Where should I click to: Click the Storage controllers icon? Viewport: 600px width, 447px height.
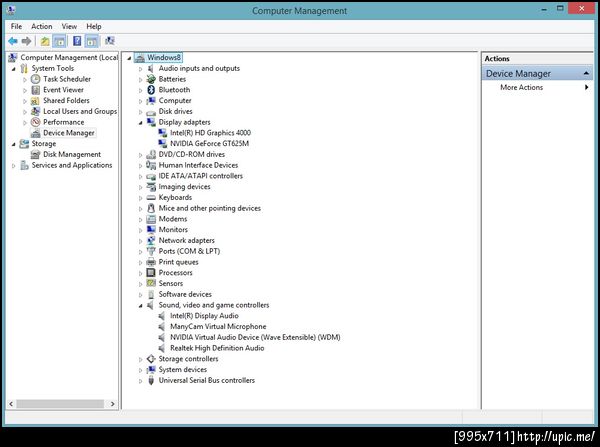[x=151, y=359]
